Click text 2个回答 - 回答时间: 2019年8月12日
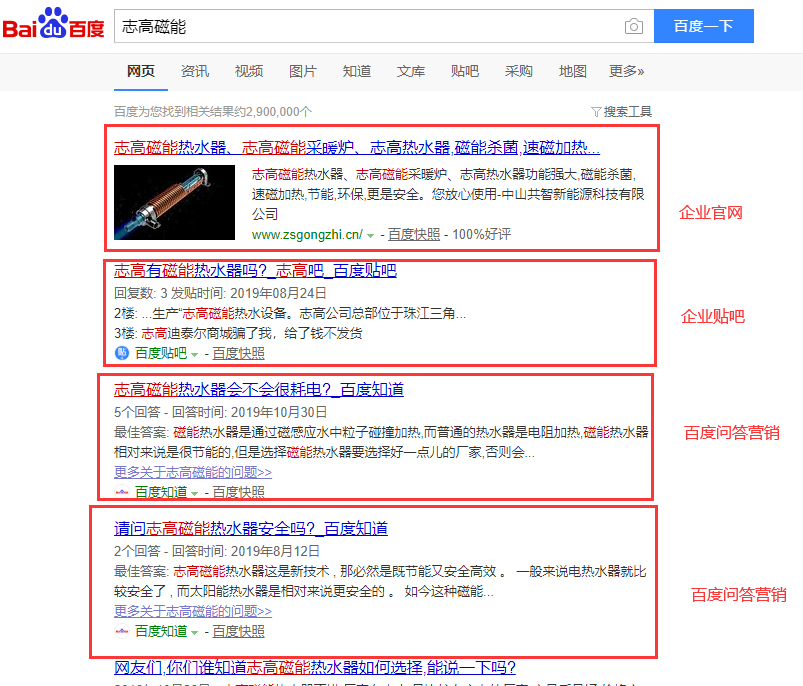This screenshot has height=686, width=803. coord(217,551)
